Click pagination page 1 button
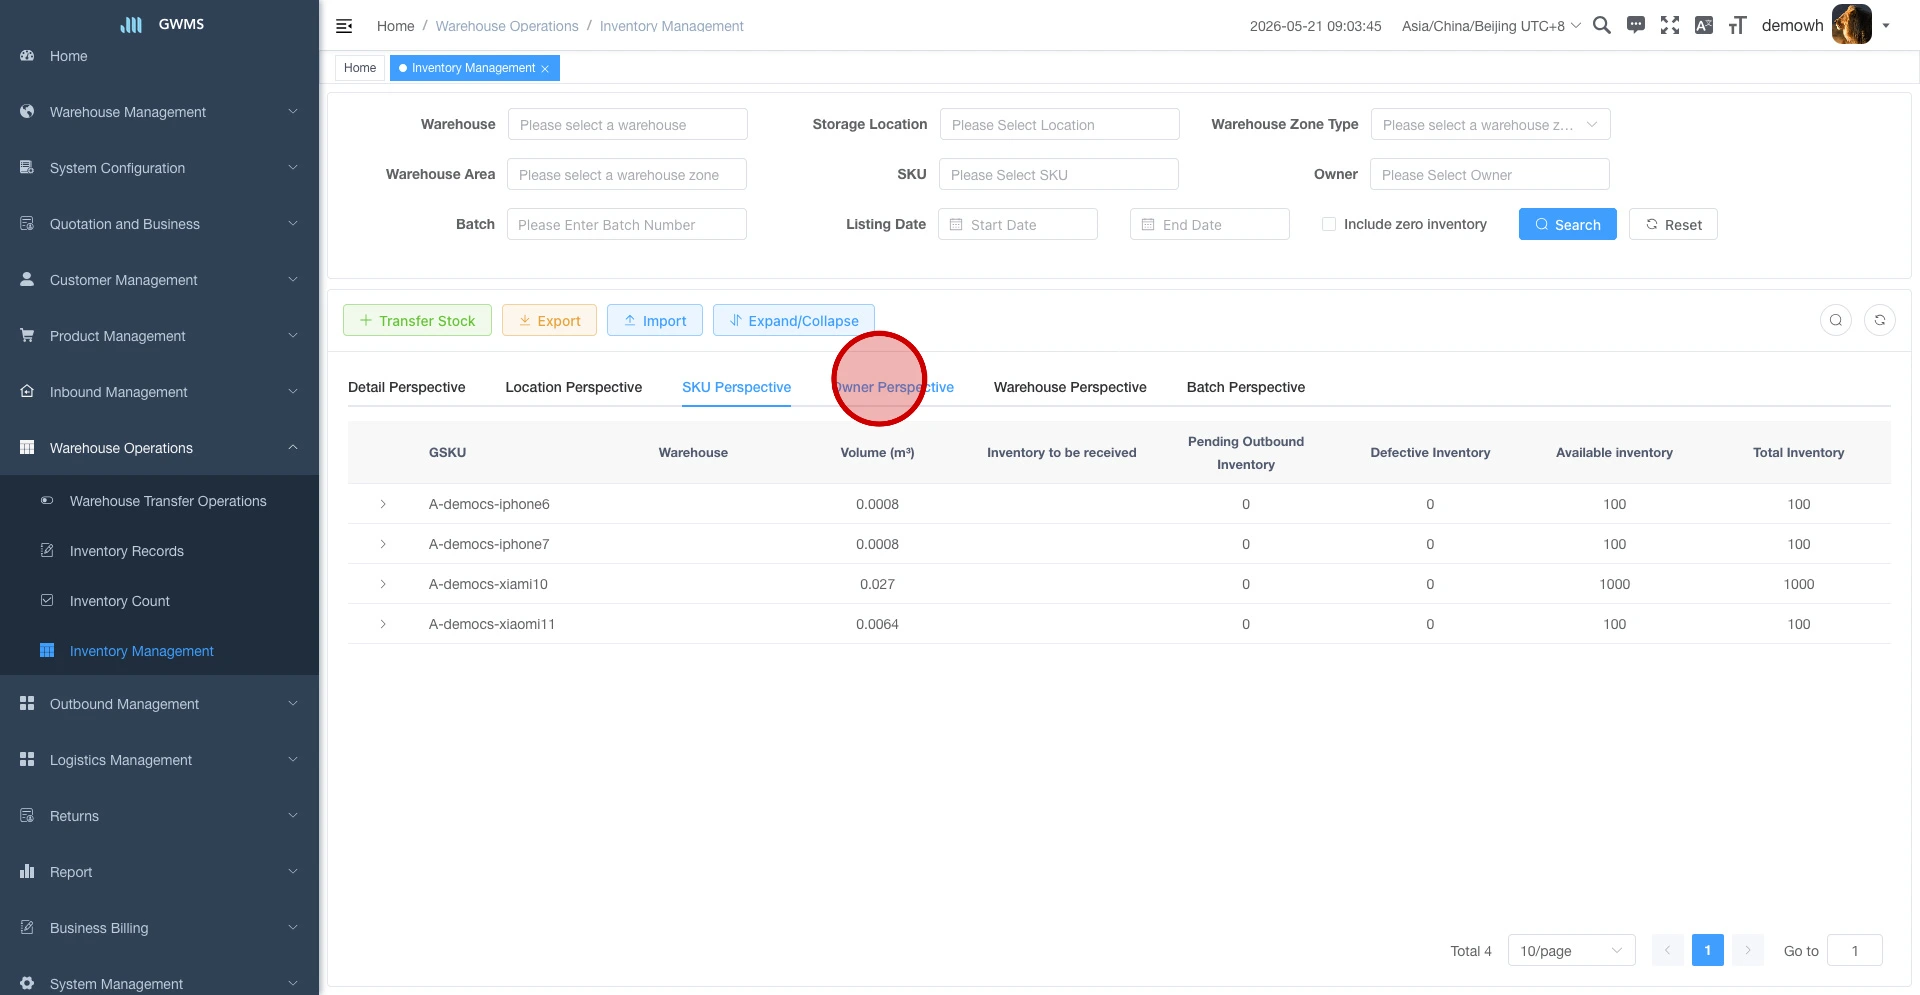1920x995 pixels. (1707, 950)
